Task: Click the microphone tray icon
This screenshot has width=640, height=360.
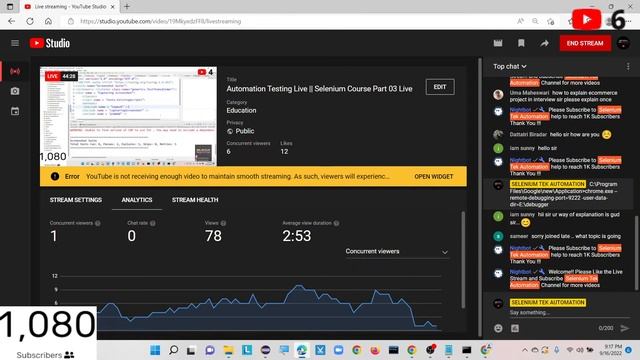Action: click(556, 350)
